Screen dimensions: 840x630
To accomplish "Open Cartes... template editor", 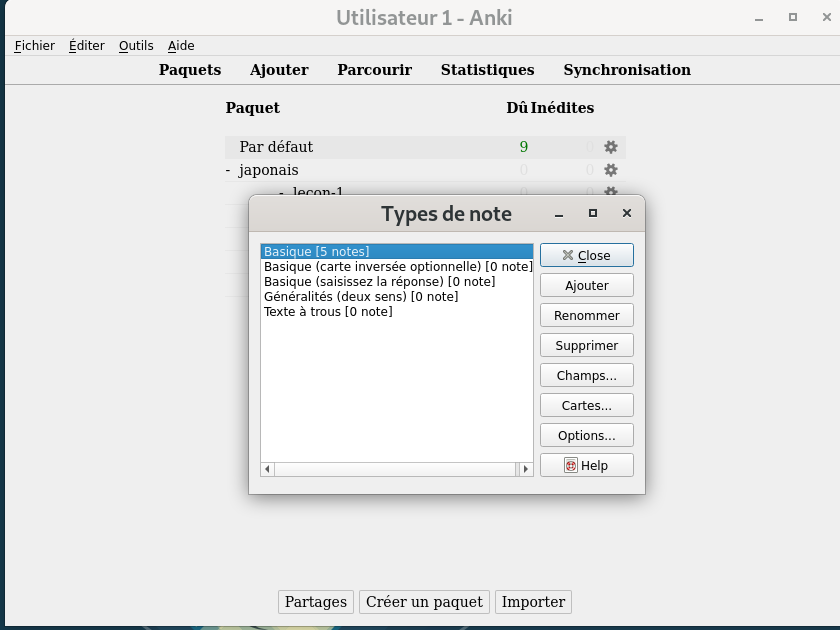I will 586,405.
